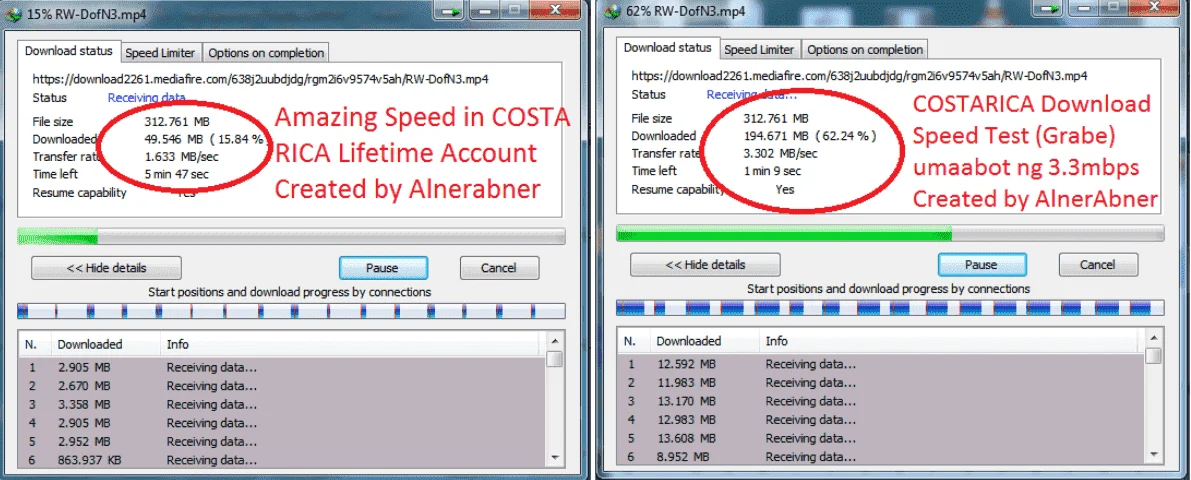The width and height of the screenshot is (1191, 480).
Task: Click Hide details button in the 62% window
Action: click(x=705, y=265)
